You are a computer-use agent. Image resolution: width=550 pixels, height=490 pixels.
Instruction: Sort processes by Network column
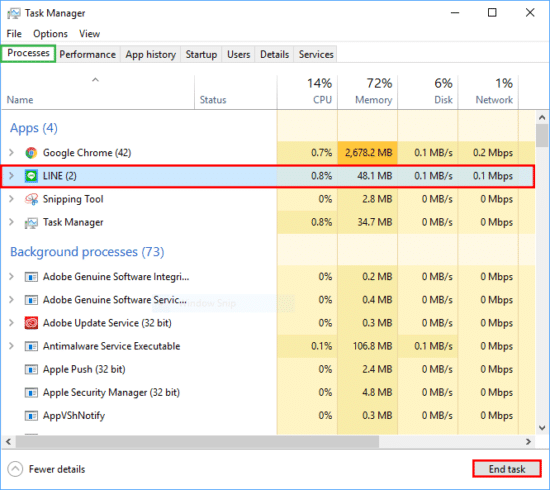coord(488,91)
